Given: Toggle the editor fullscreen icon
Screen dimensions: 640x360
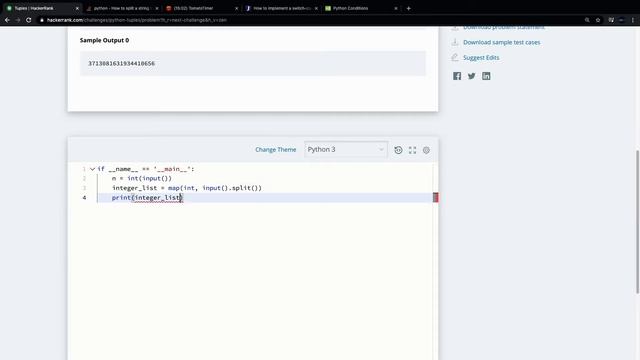Looking at the screenshot, I should (x=412, y=150).
